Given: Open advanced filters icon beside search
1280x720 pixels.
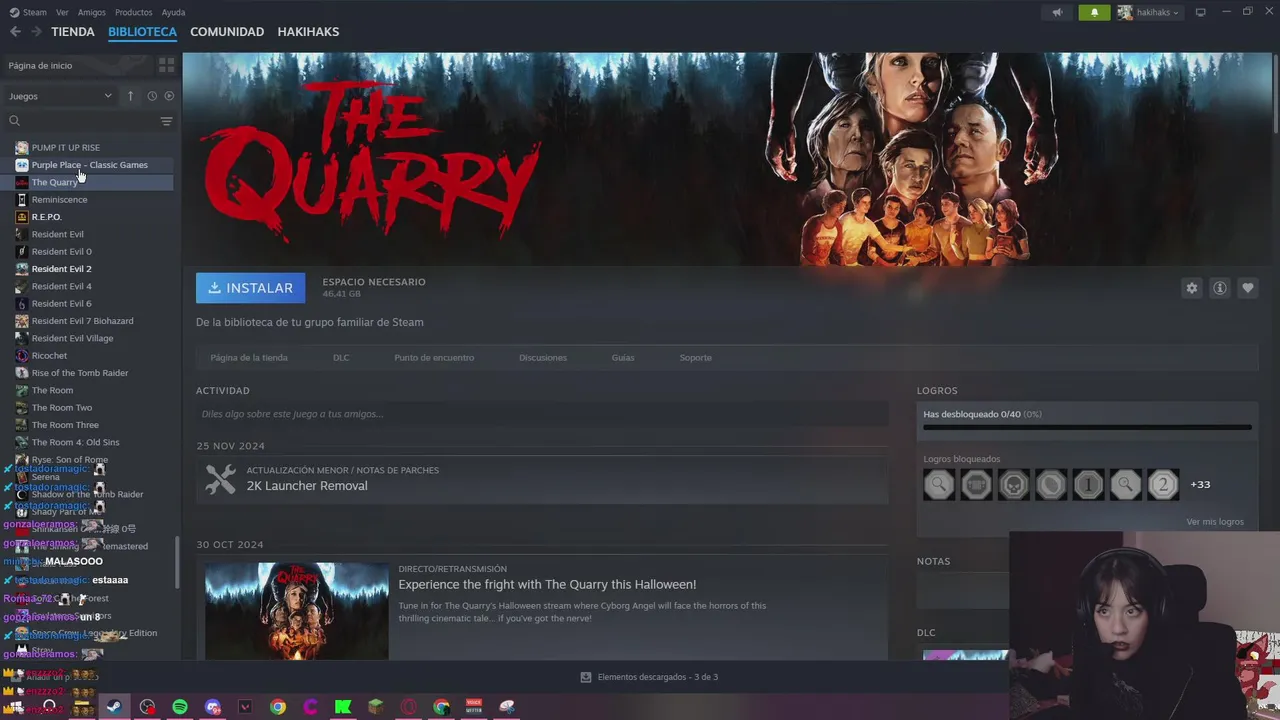Looking at the screenshot, I should pos(166,121).
